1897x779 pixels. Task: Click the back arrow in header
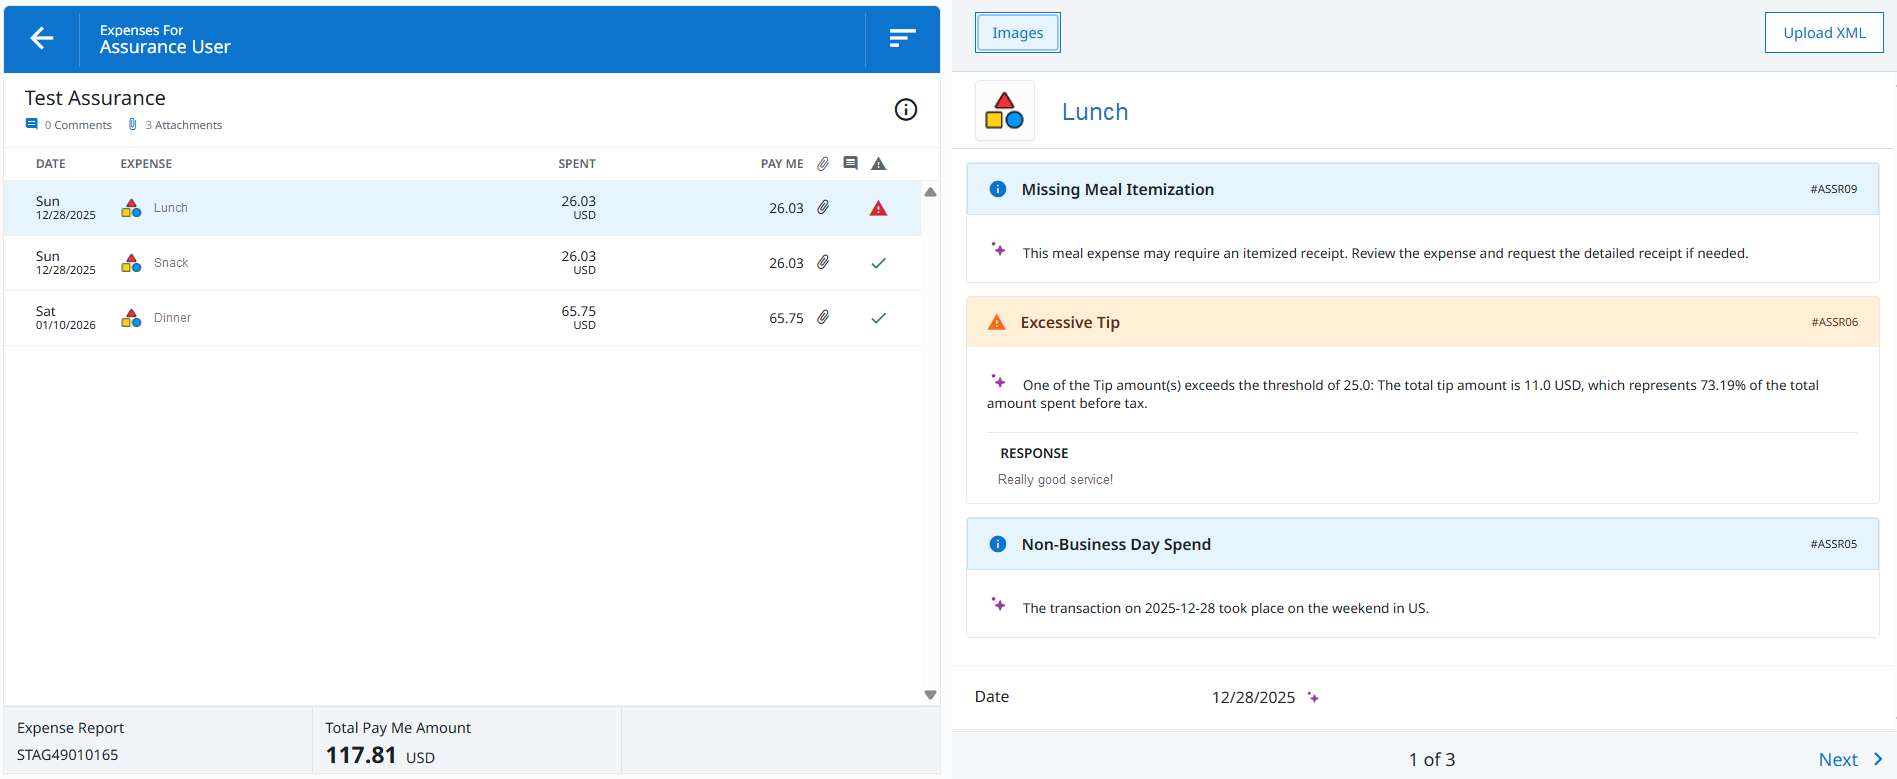click(42, 38)
